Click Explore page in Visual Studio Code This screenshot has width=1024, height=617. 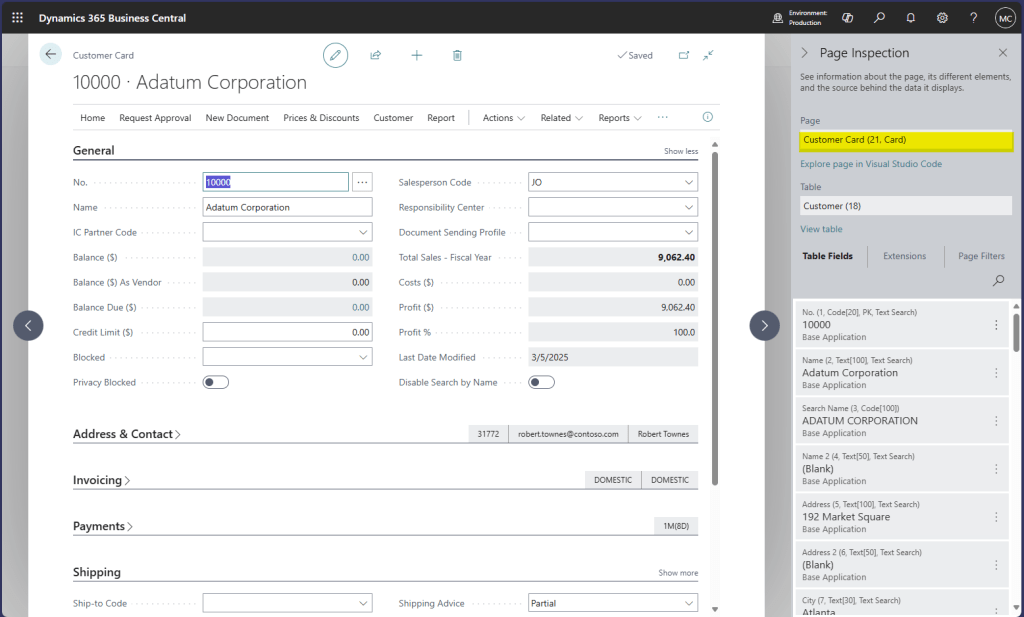870,164
